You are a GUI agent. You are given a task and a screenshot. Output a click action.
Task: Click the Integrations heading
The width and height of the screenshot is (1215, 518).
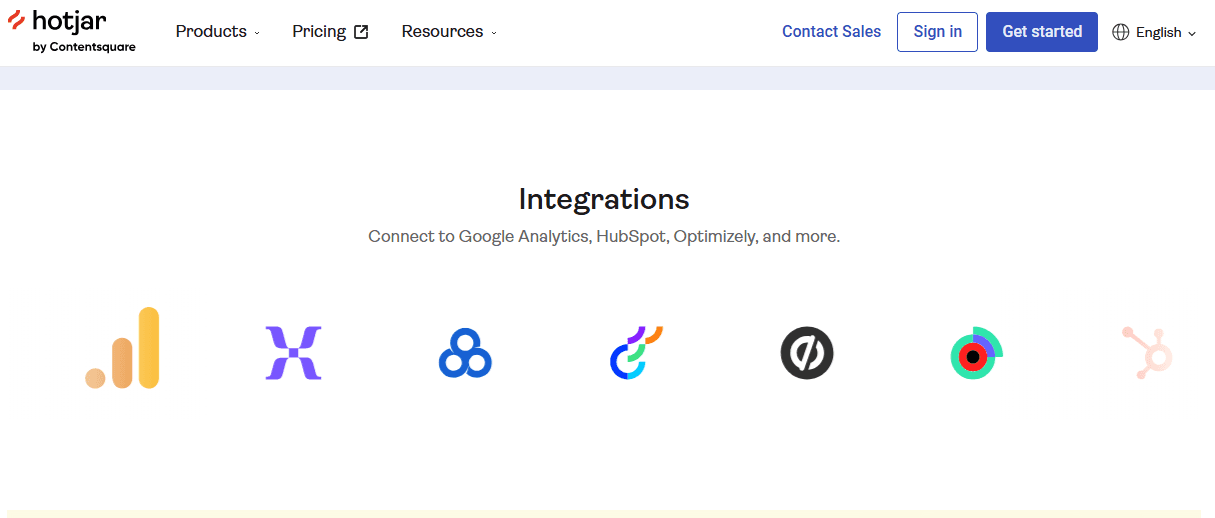pyautogui.click(x=604, y=199)
